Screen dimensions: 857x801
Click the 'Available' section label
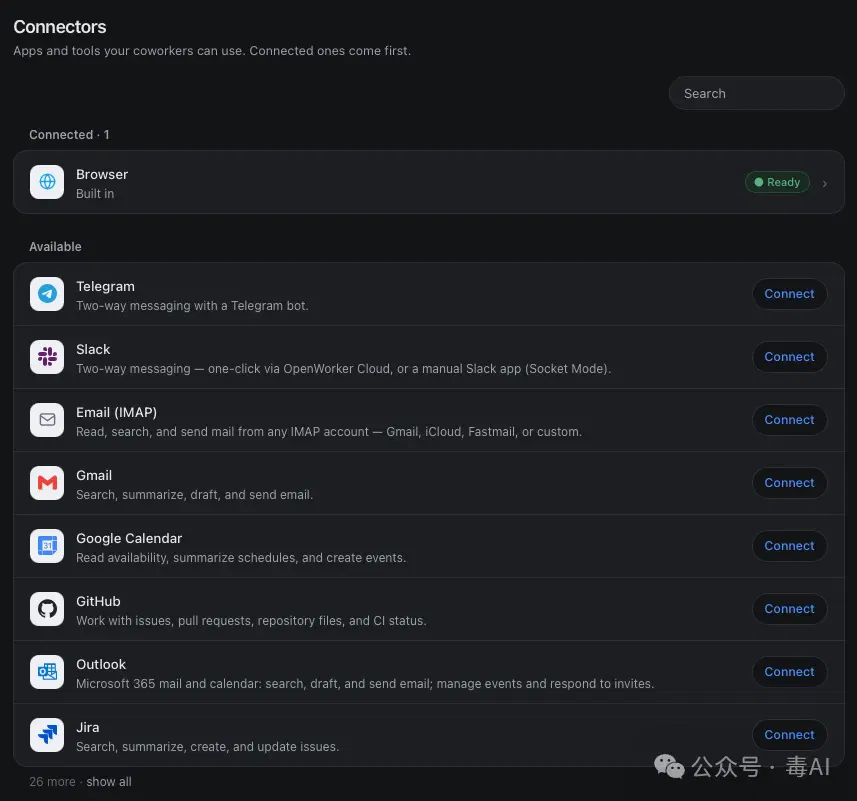(55, 246)
